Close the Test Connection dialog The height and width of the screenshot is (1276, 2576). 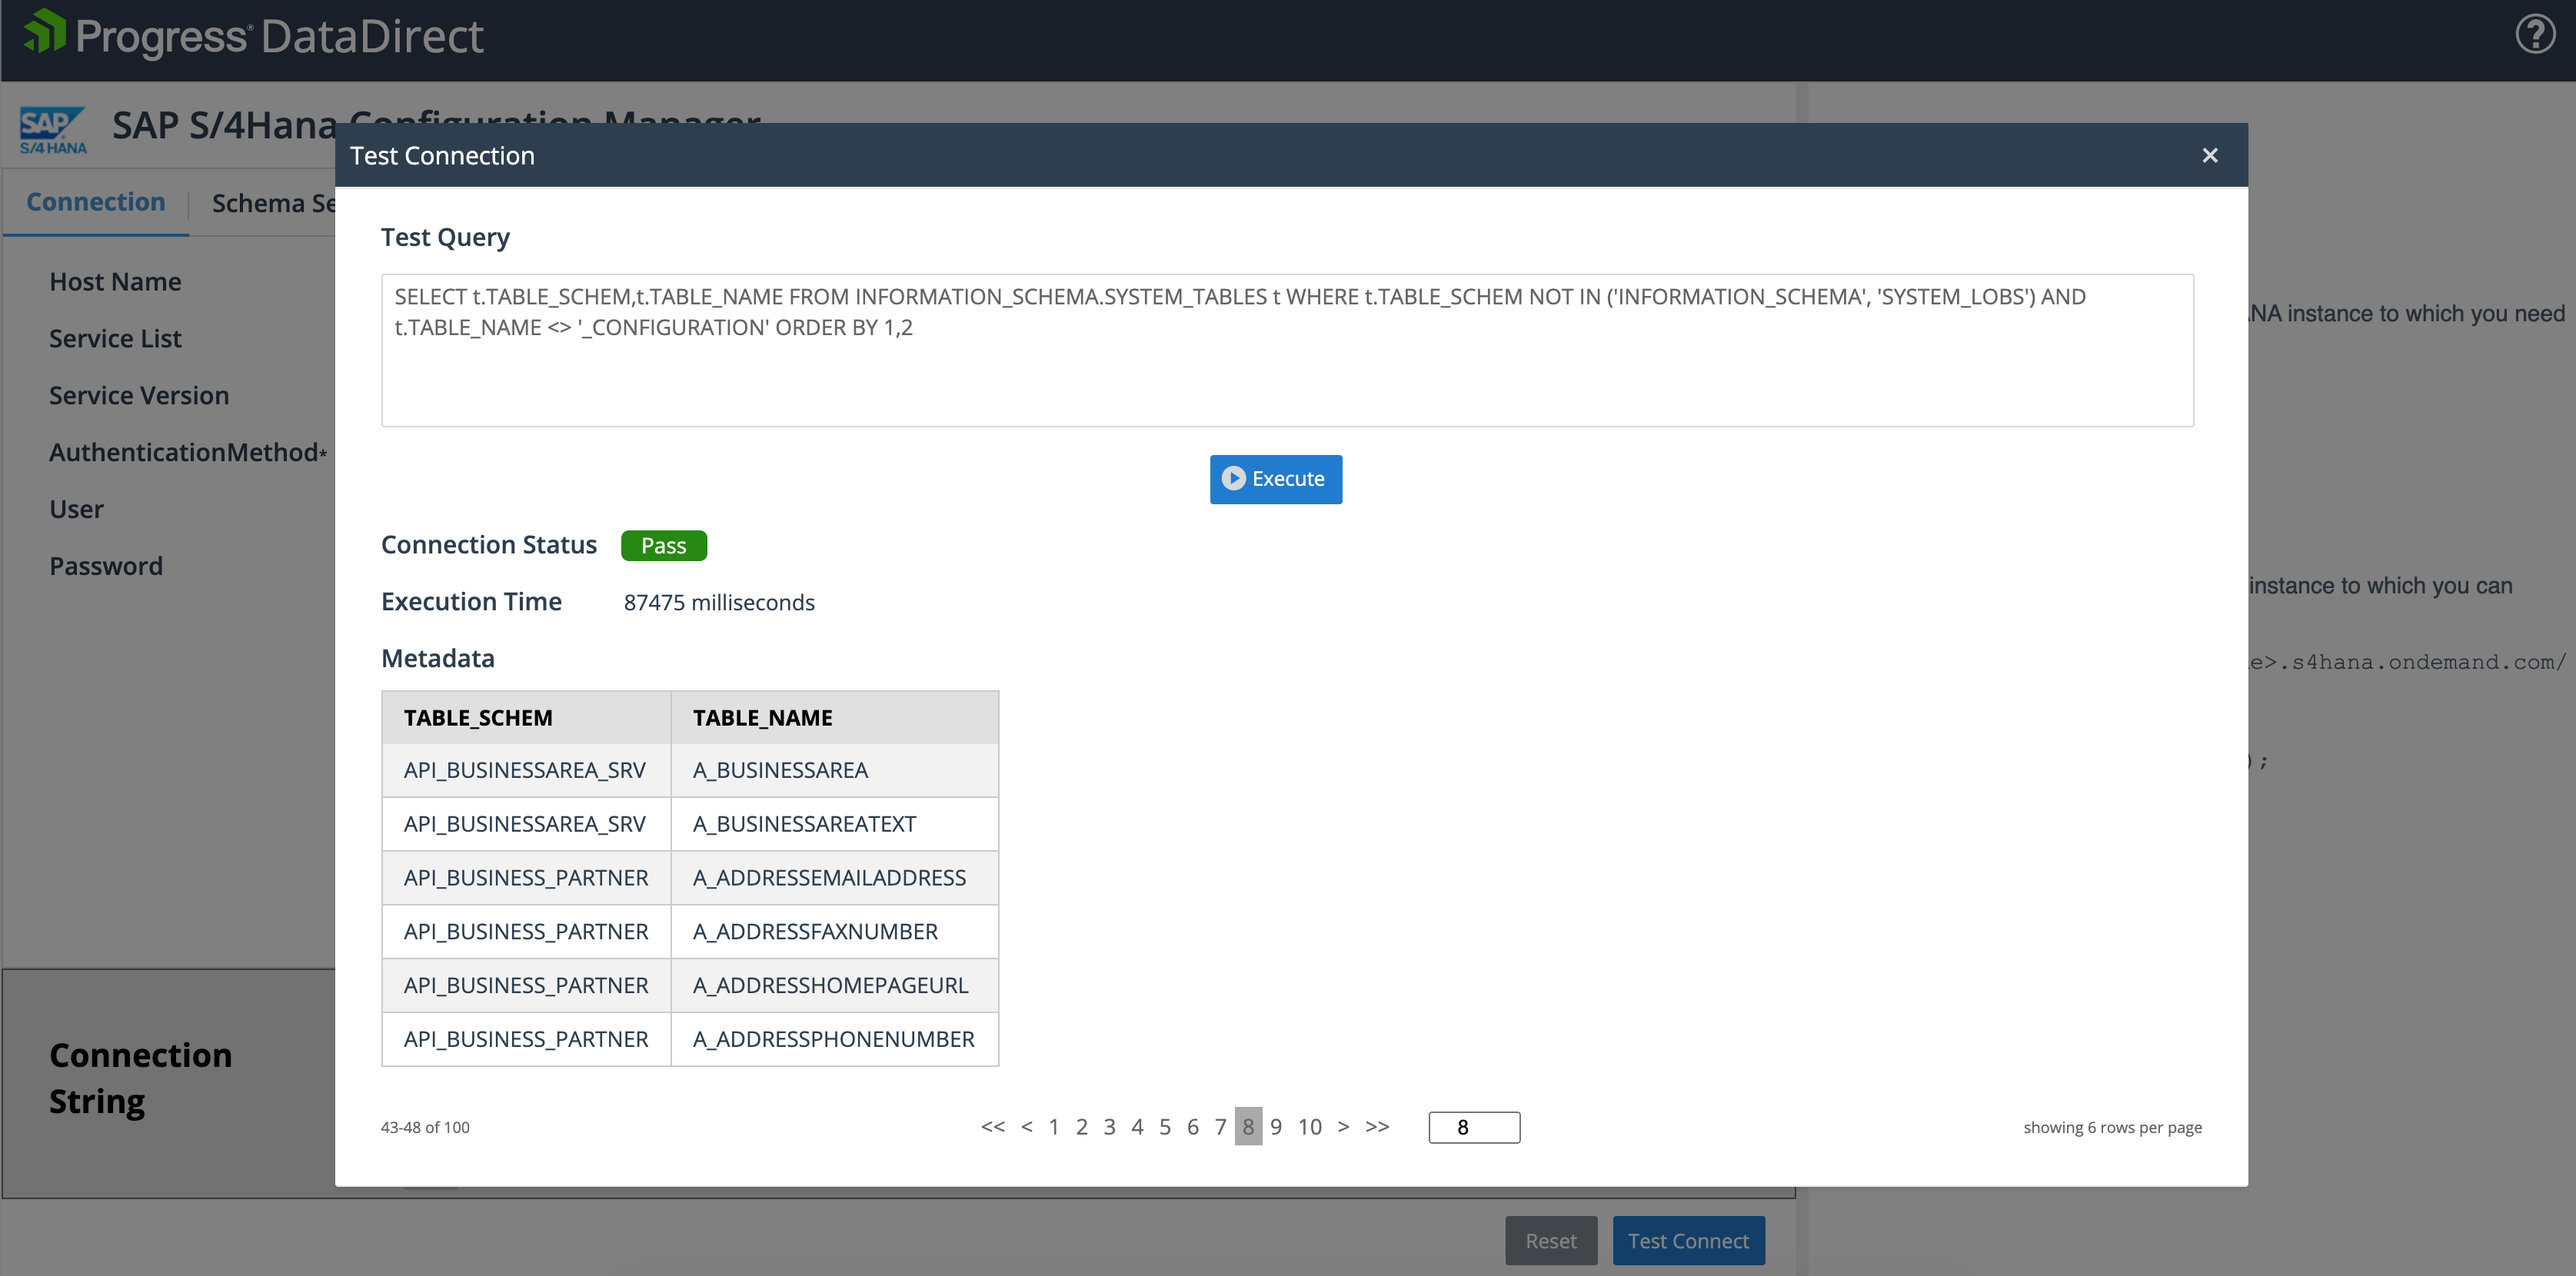click(x=2210, y=155)
